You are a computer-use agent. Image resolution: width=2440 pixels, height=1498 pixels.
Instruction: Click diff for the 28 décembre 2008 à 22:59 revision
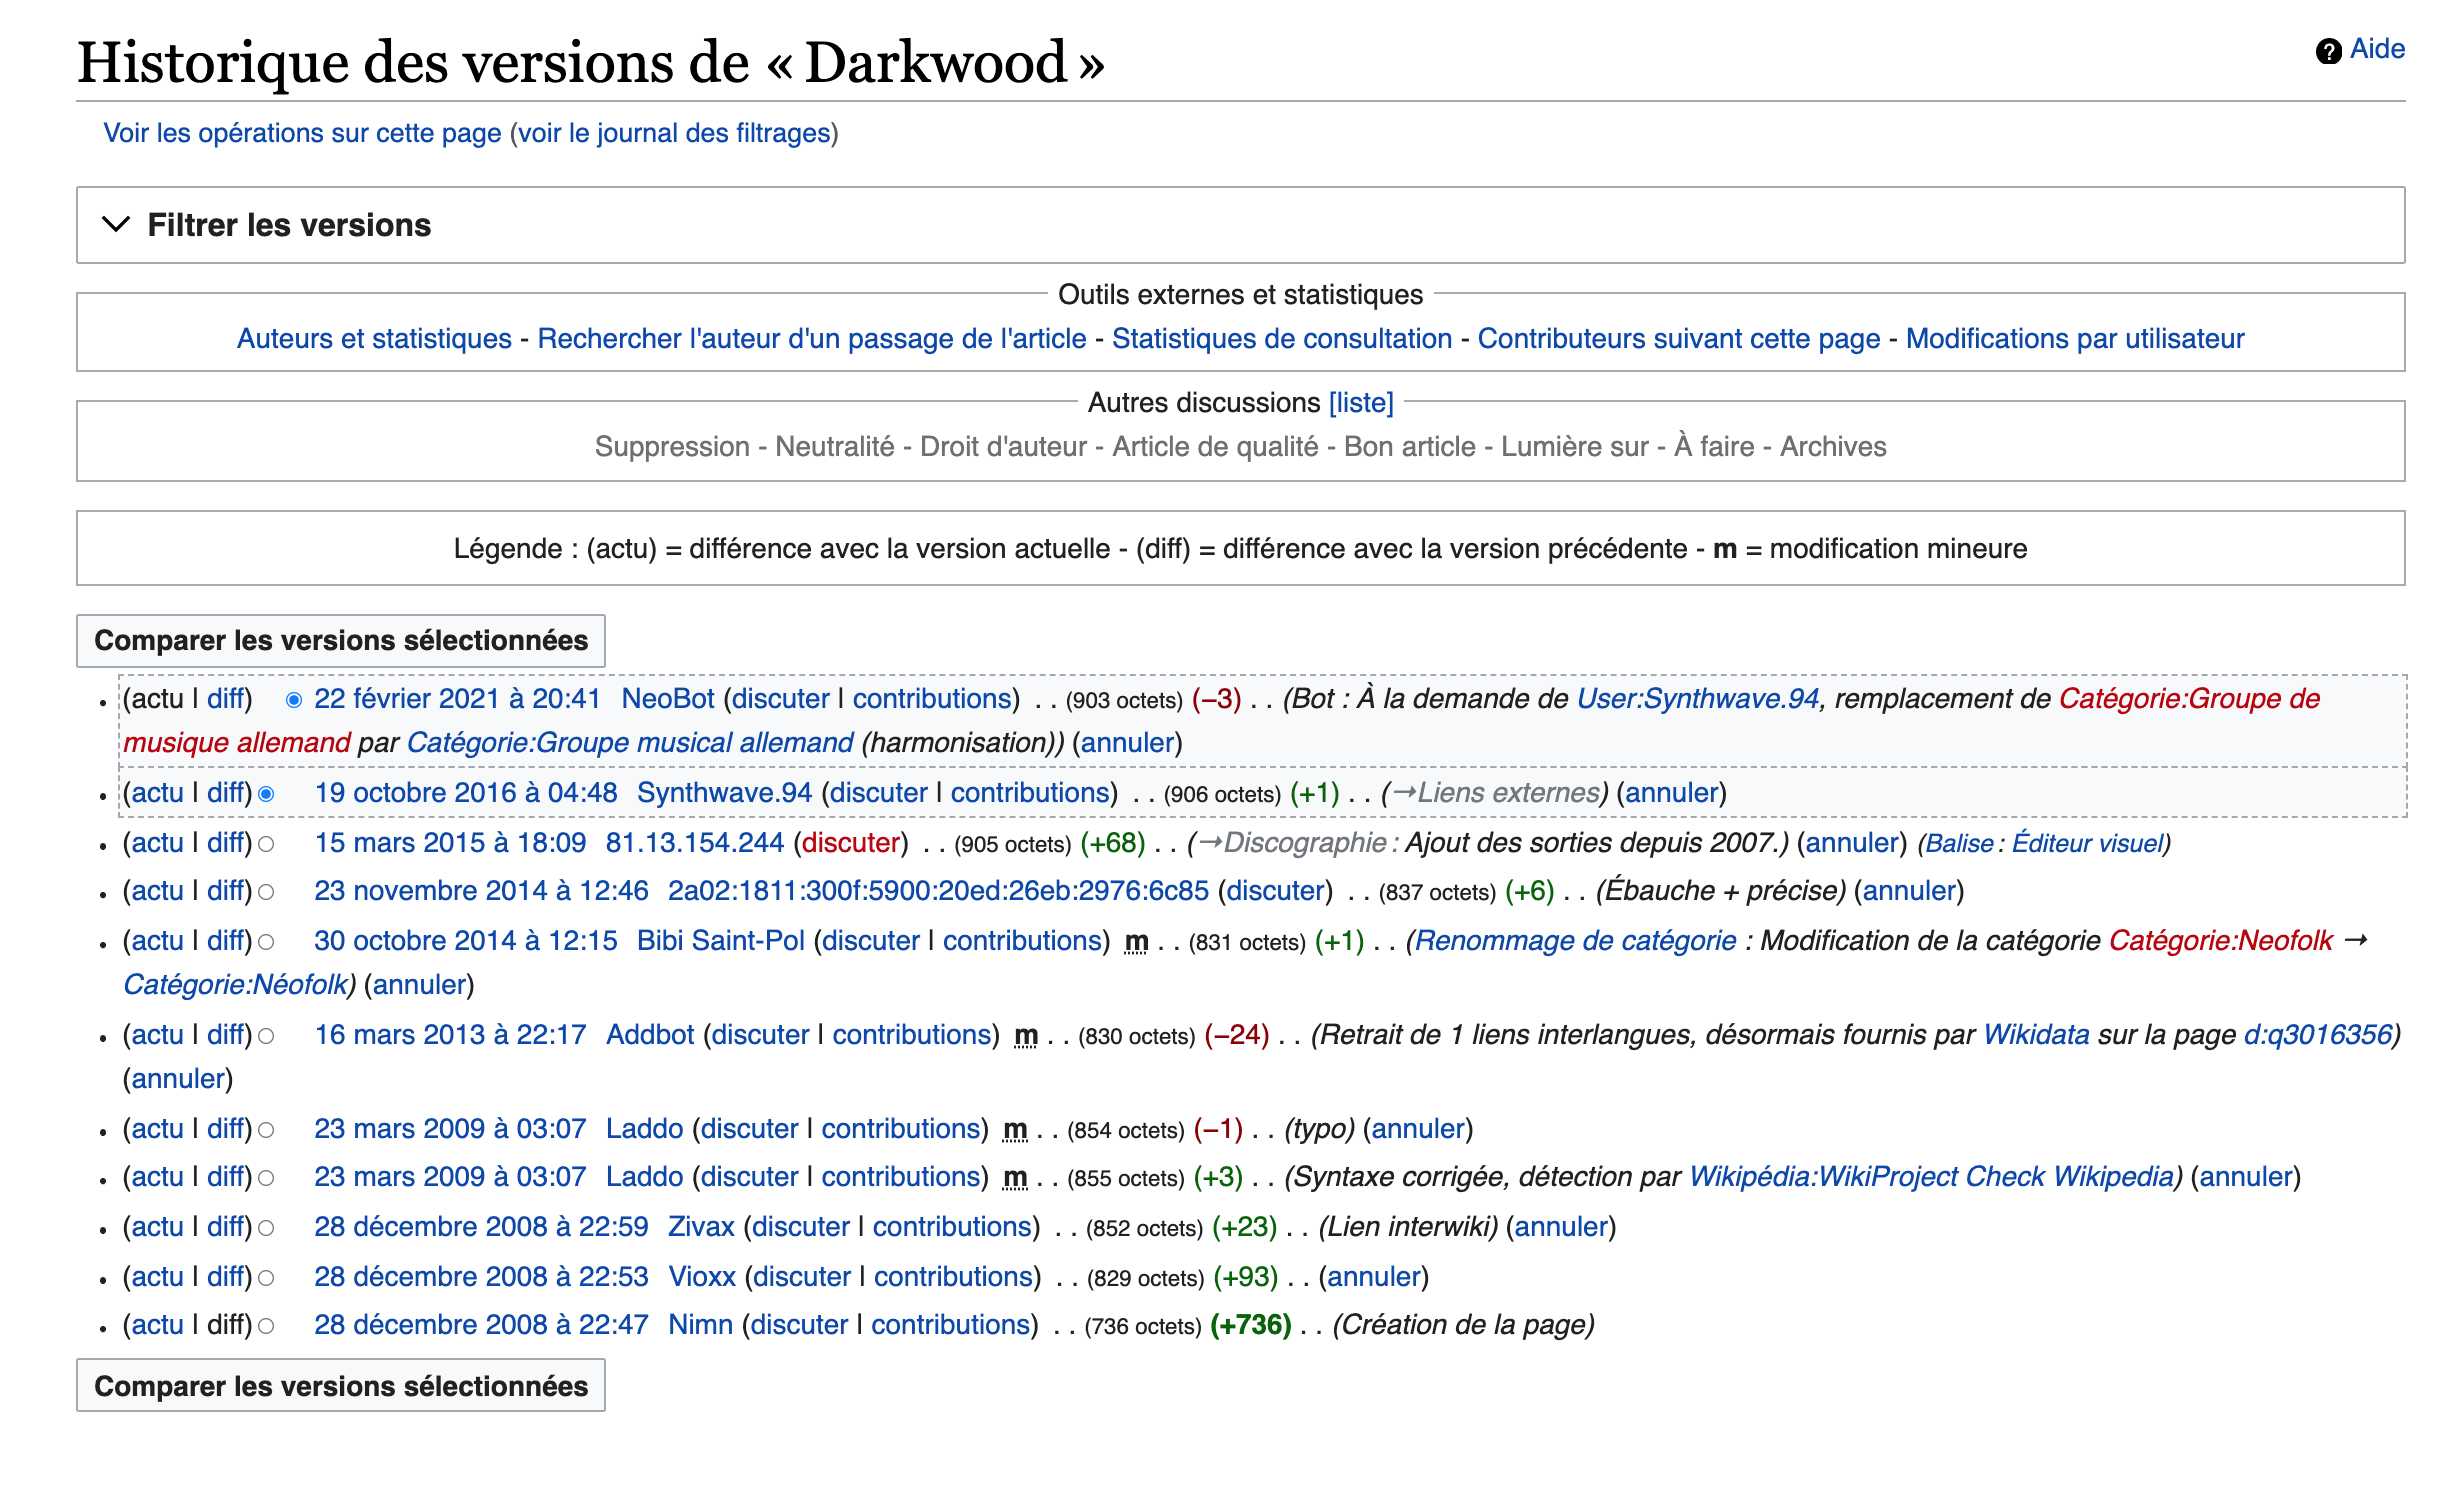(226, 1227)
